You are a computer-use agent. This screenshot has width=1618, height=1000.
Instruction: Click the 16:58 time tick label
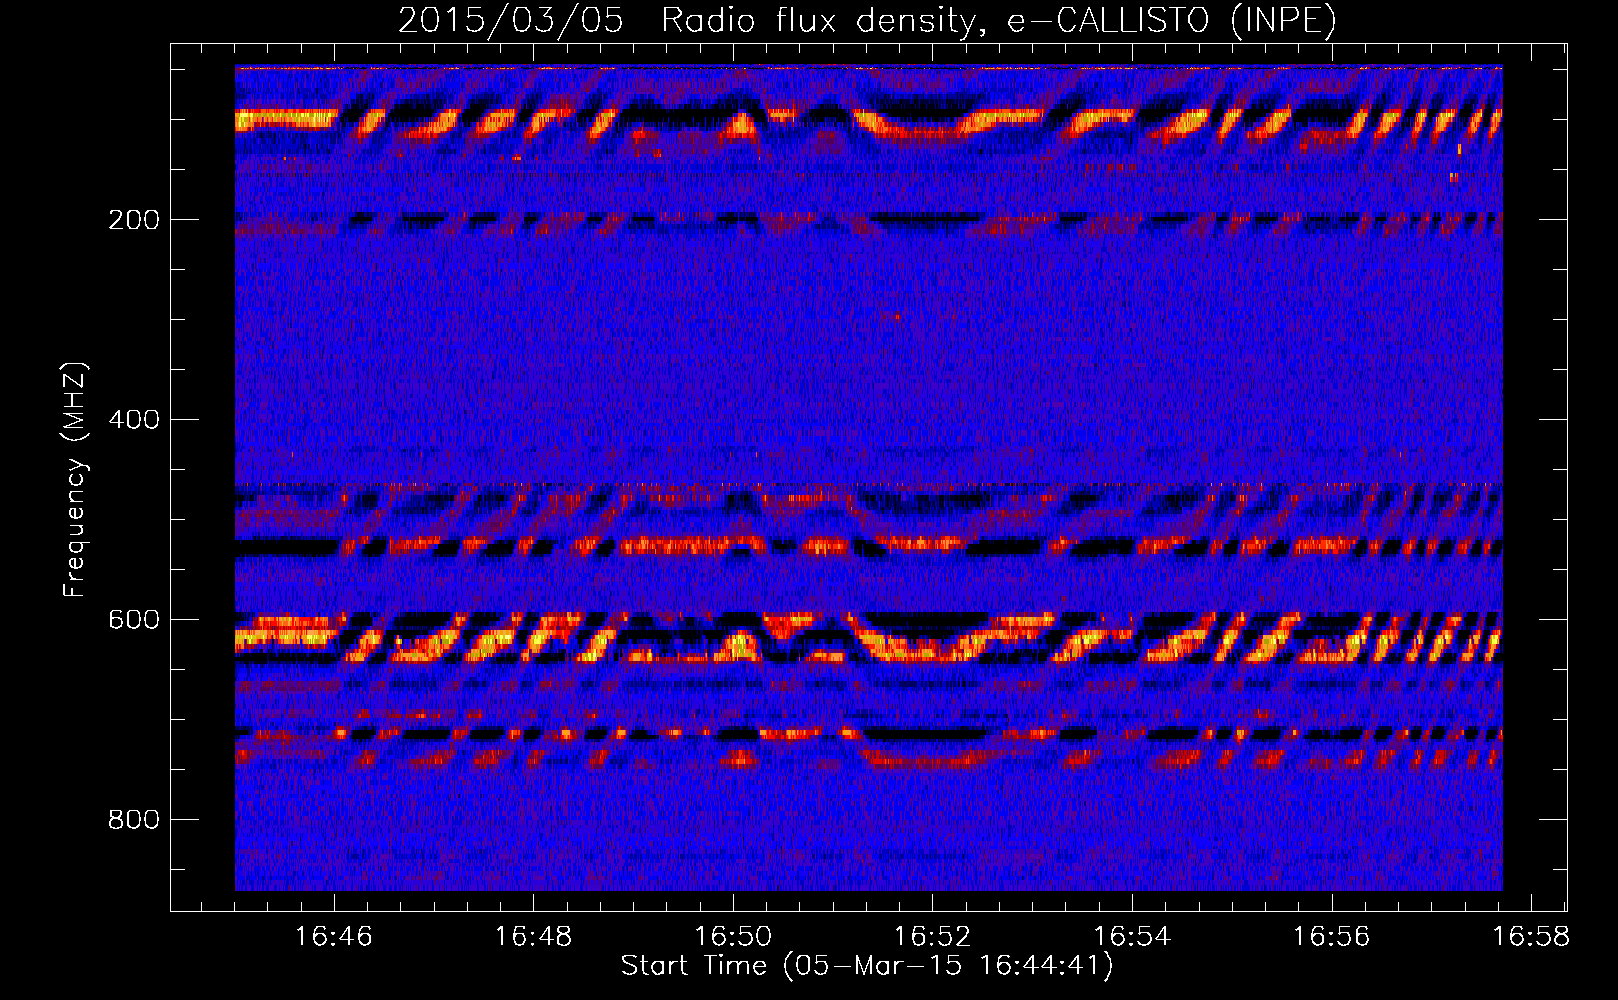(1531, 937)
